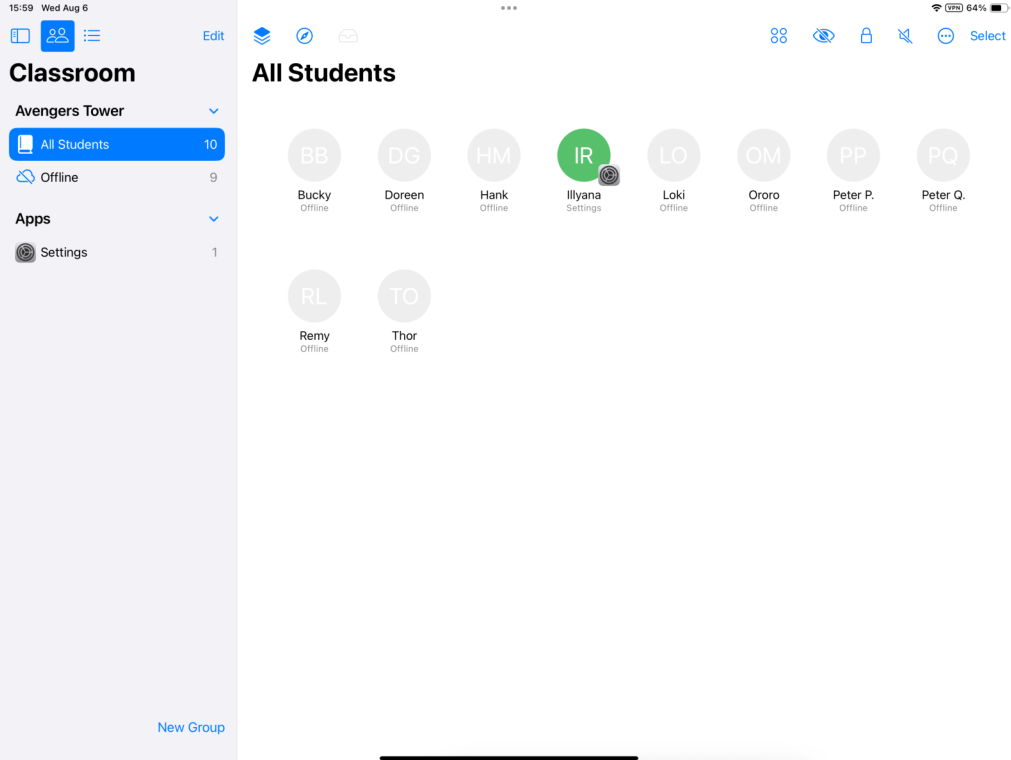Select student Bucky's avatar

(x=314, y=155)
